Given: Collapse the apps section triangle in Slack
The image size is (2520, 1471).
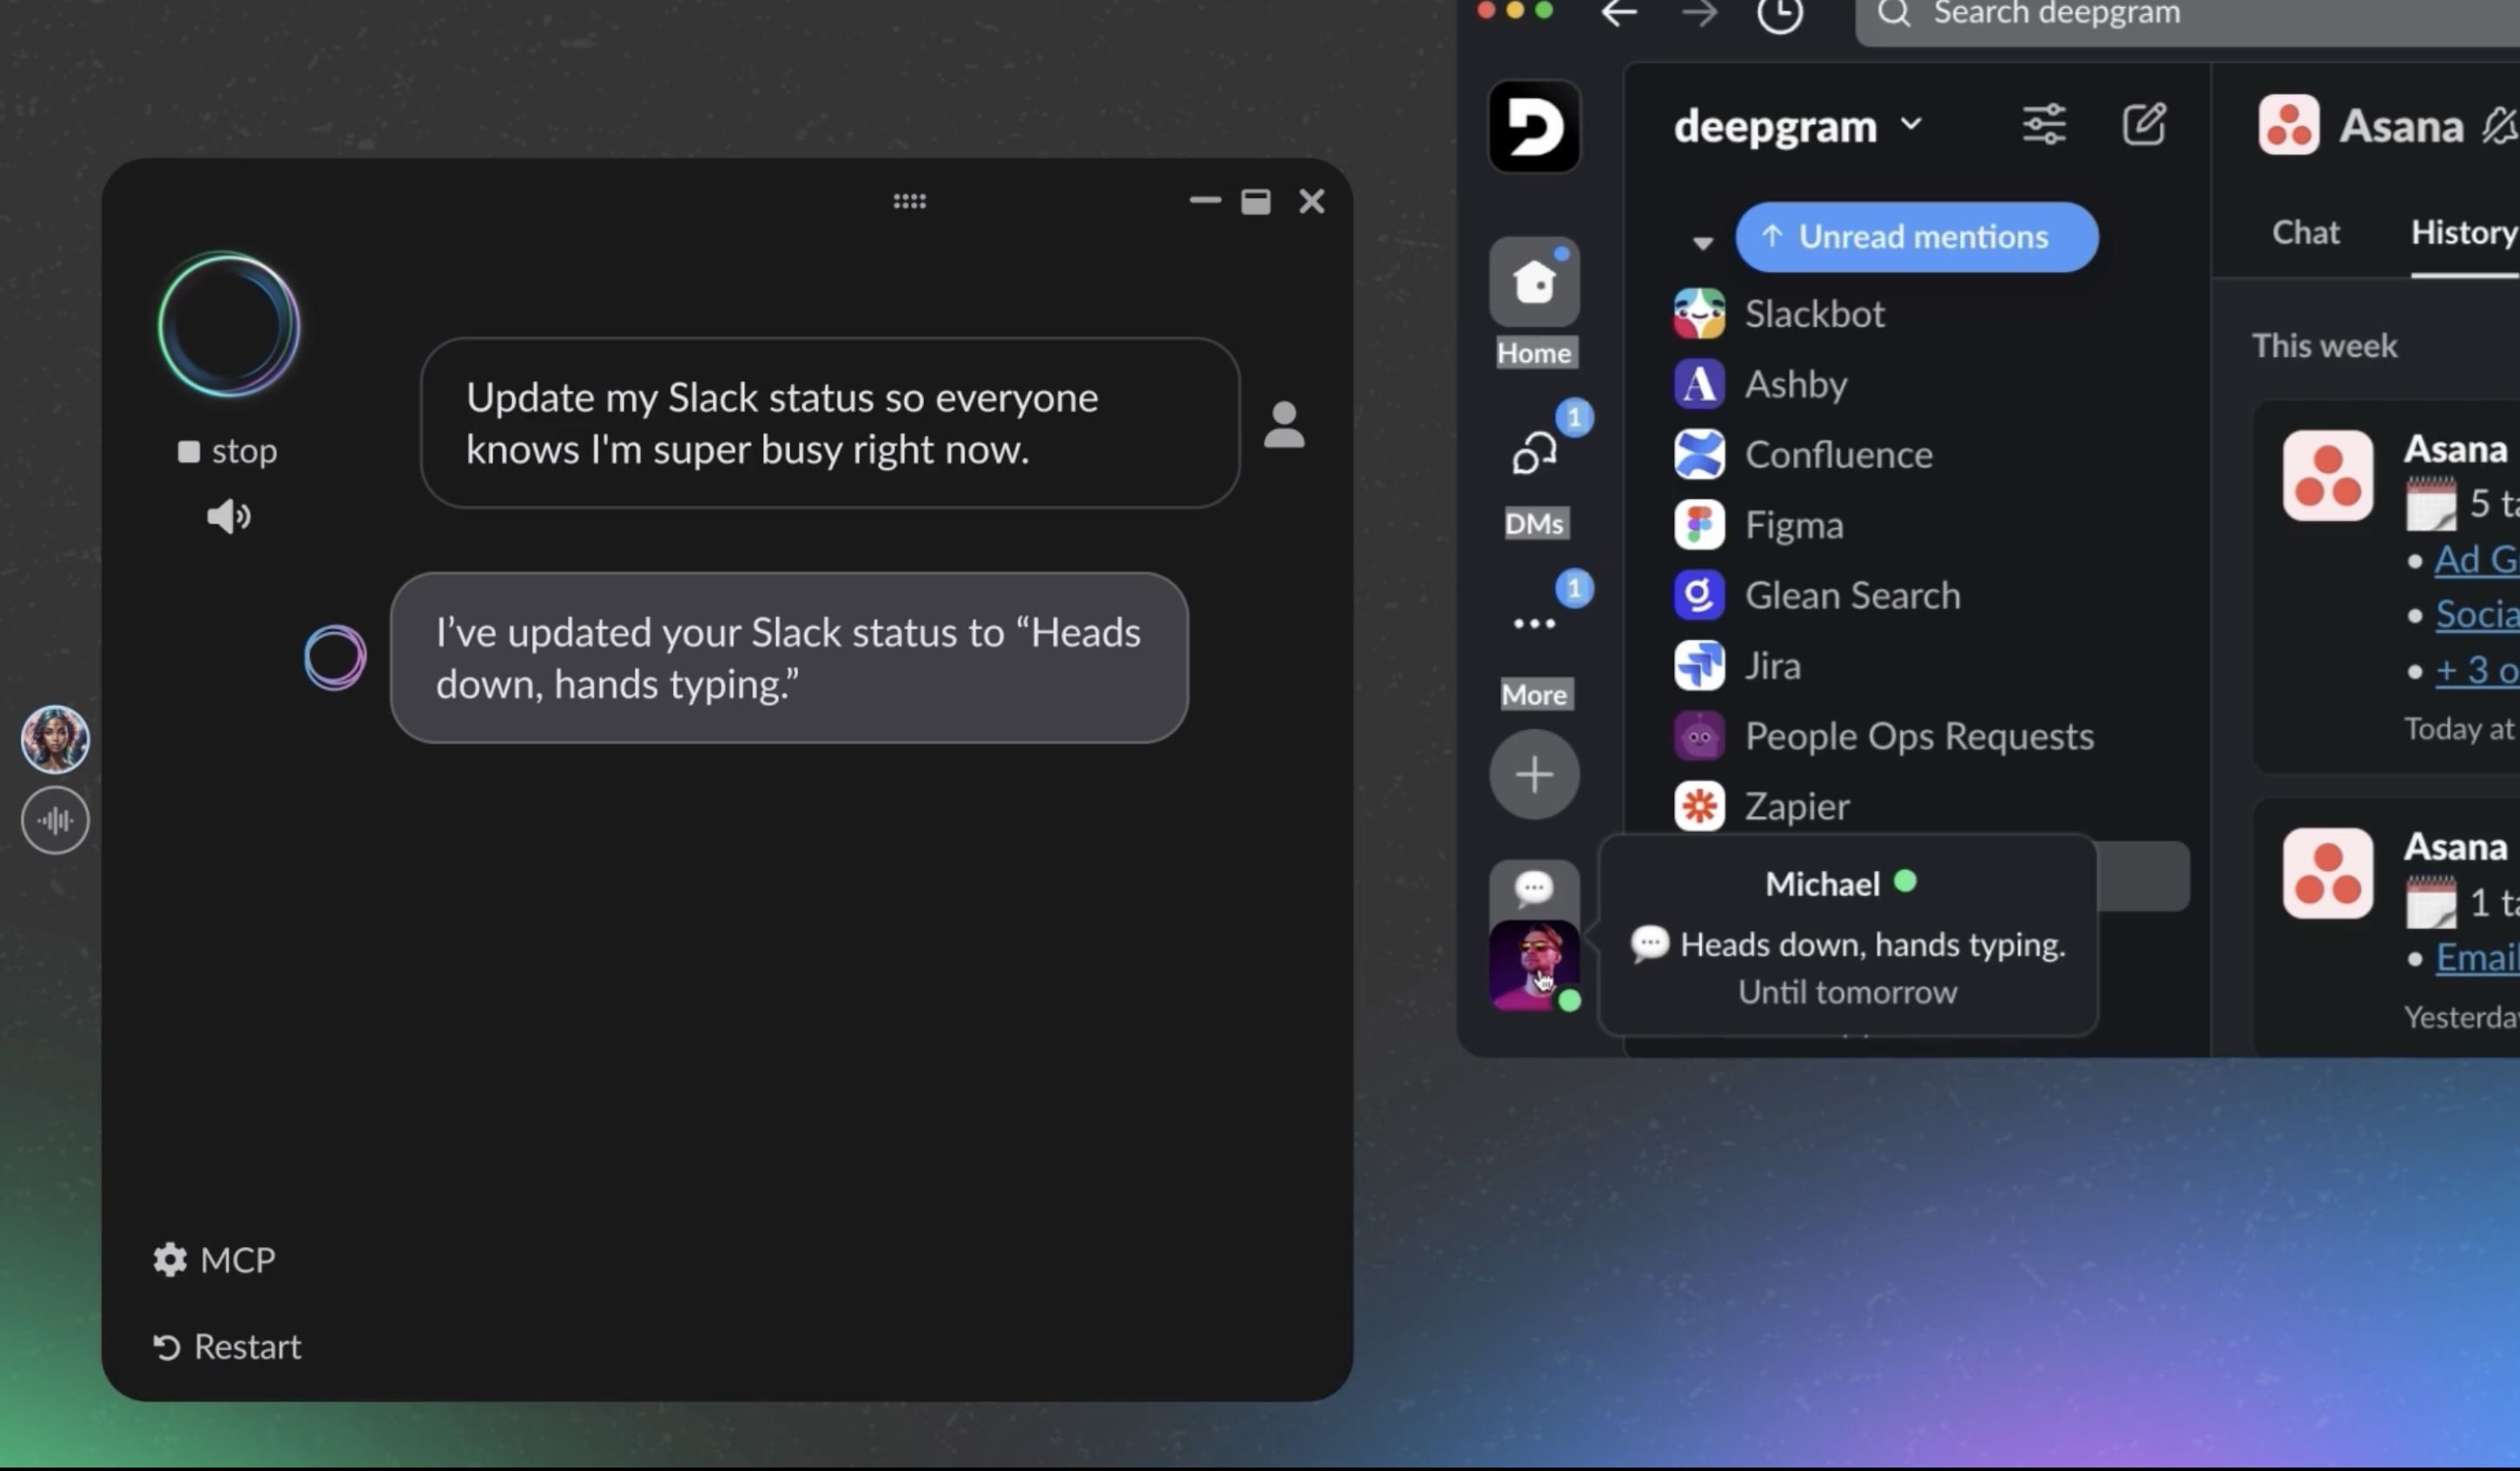Looking at the screenshot, I should tap(1702, 242).
